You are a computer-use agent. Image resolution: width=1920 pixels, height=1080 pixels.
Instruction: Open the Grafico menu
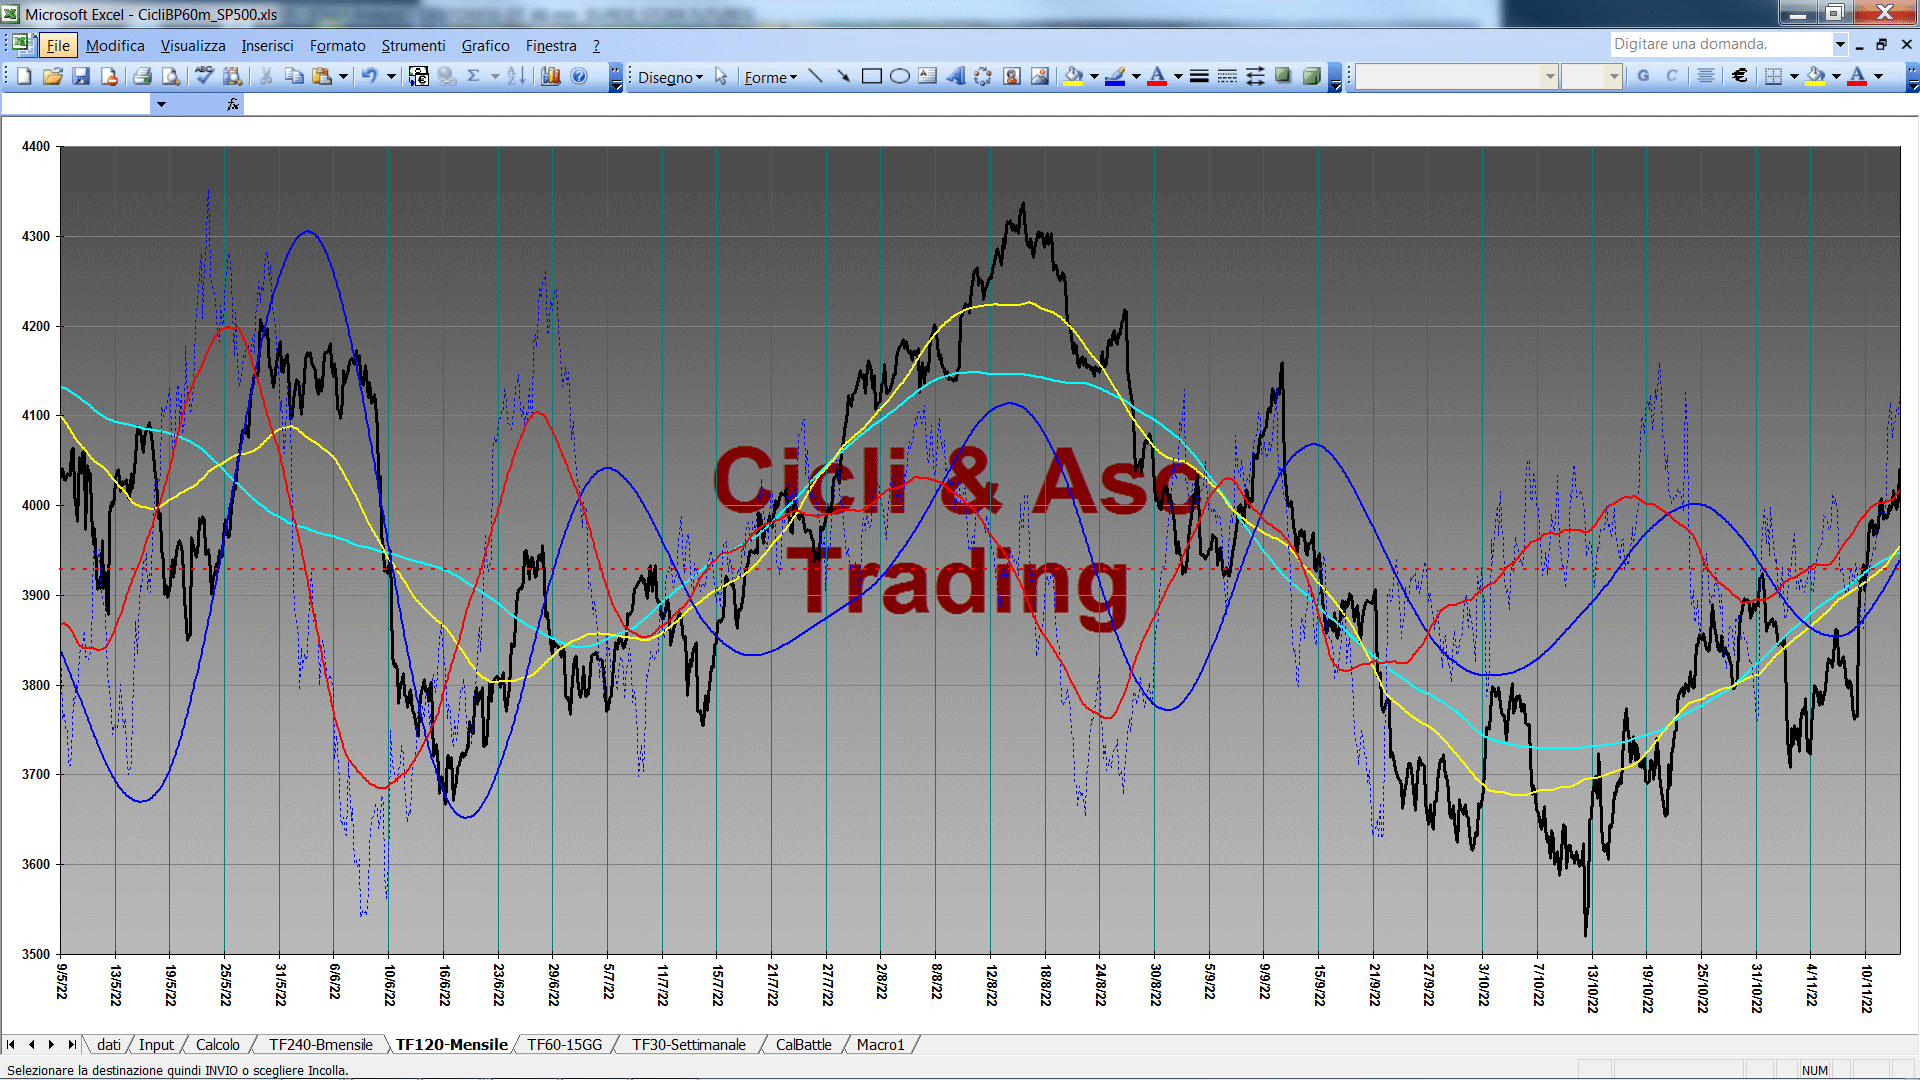485,45
